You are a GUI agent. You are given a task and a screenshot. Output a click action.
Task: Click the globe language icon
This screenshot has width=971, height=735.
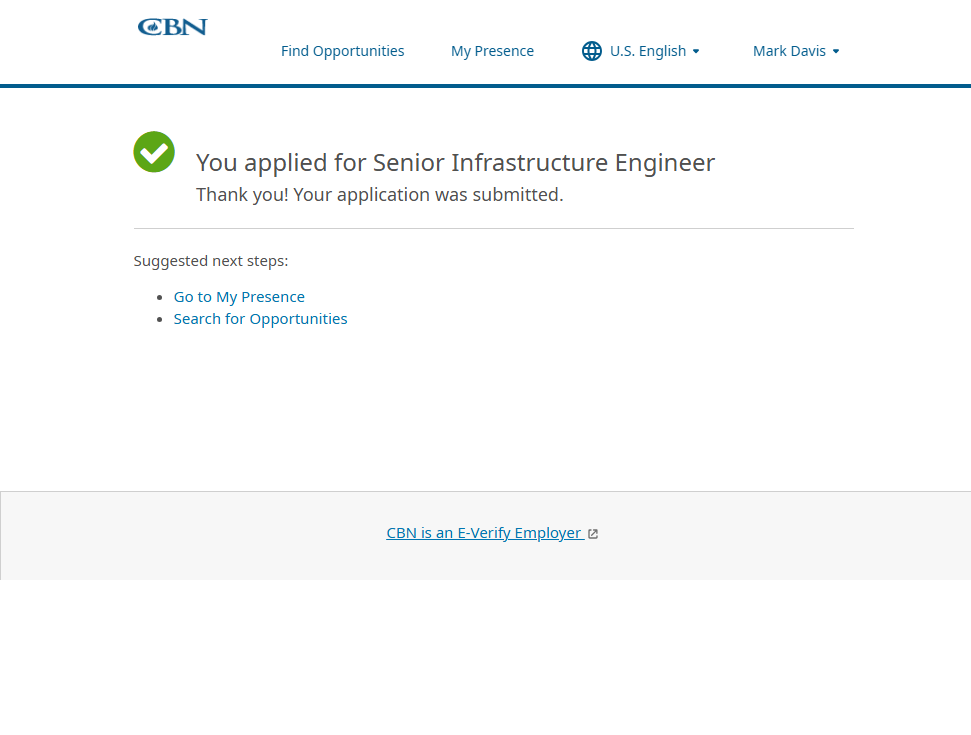coord(592,51)
